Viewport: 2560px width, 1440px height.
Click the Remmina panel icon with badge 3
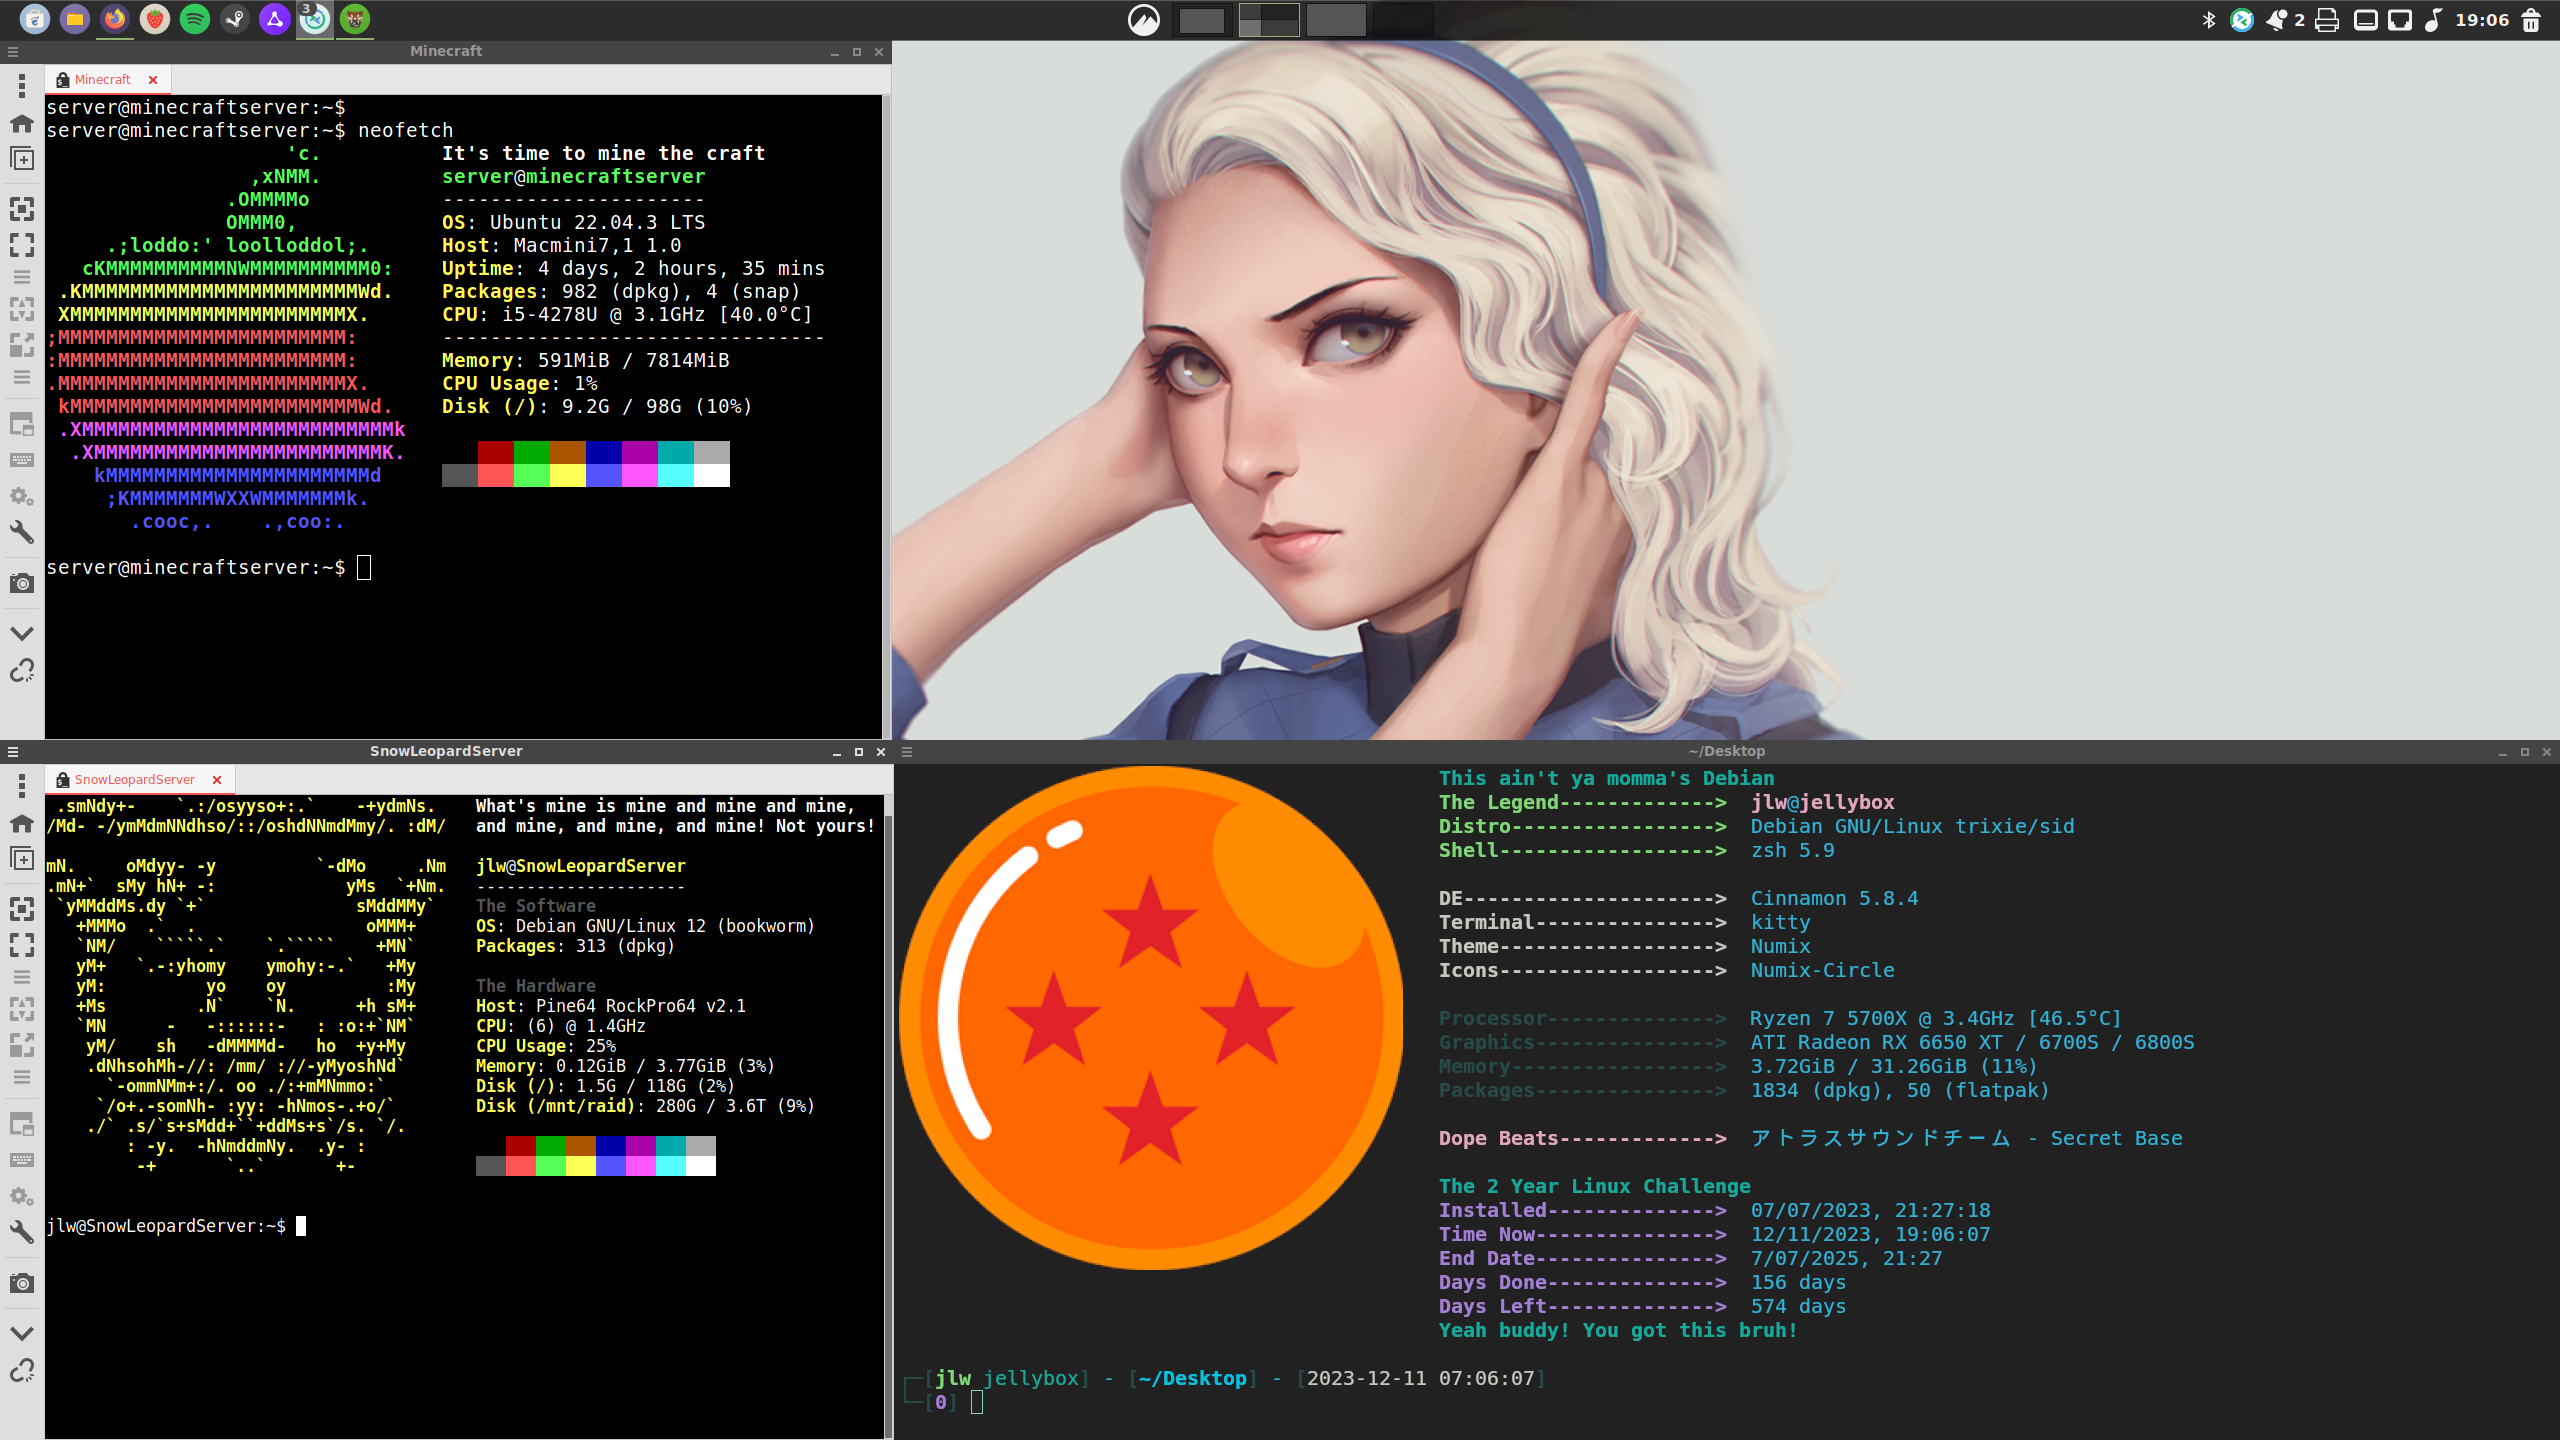tap(315, 19)
